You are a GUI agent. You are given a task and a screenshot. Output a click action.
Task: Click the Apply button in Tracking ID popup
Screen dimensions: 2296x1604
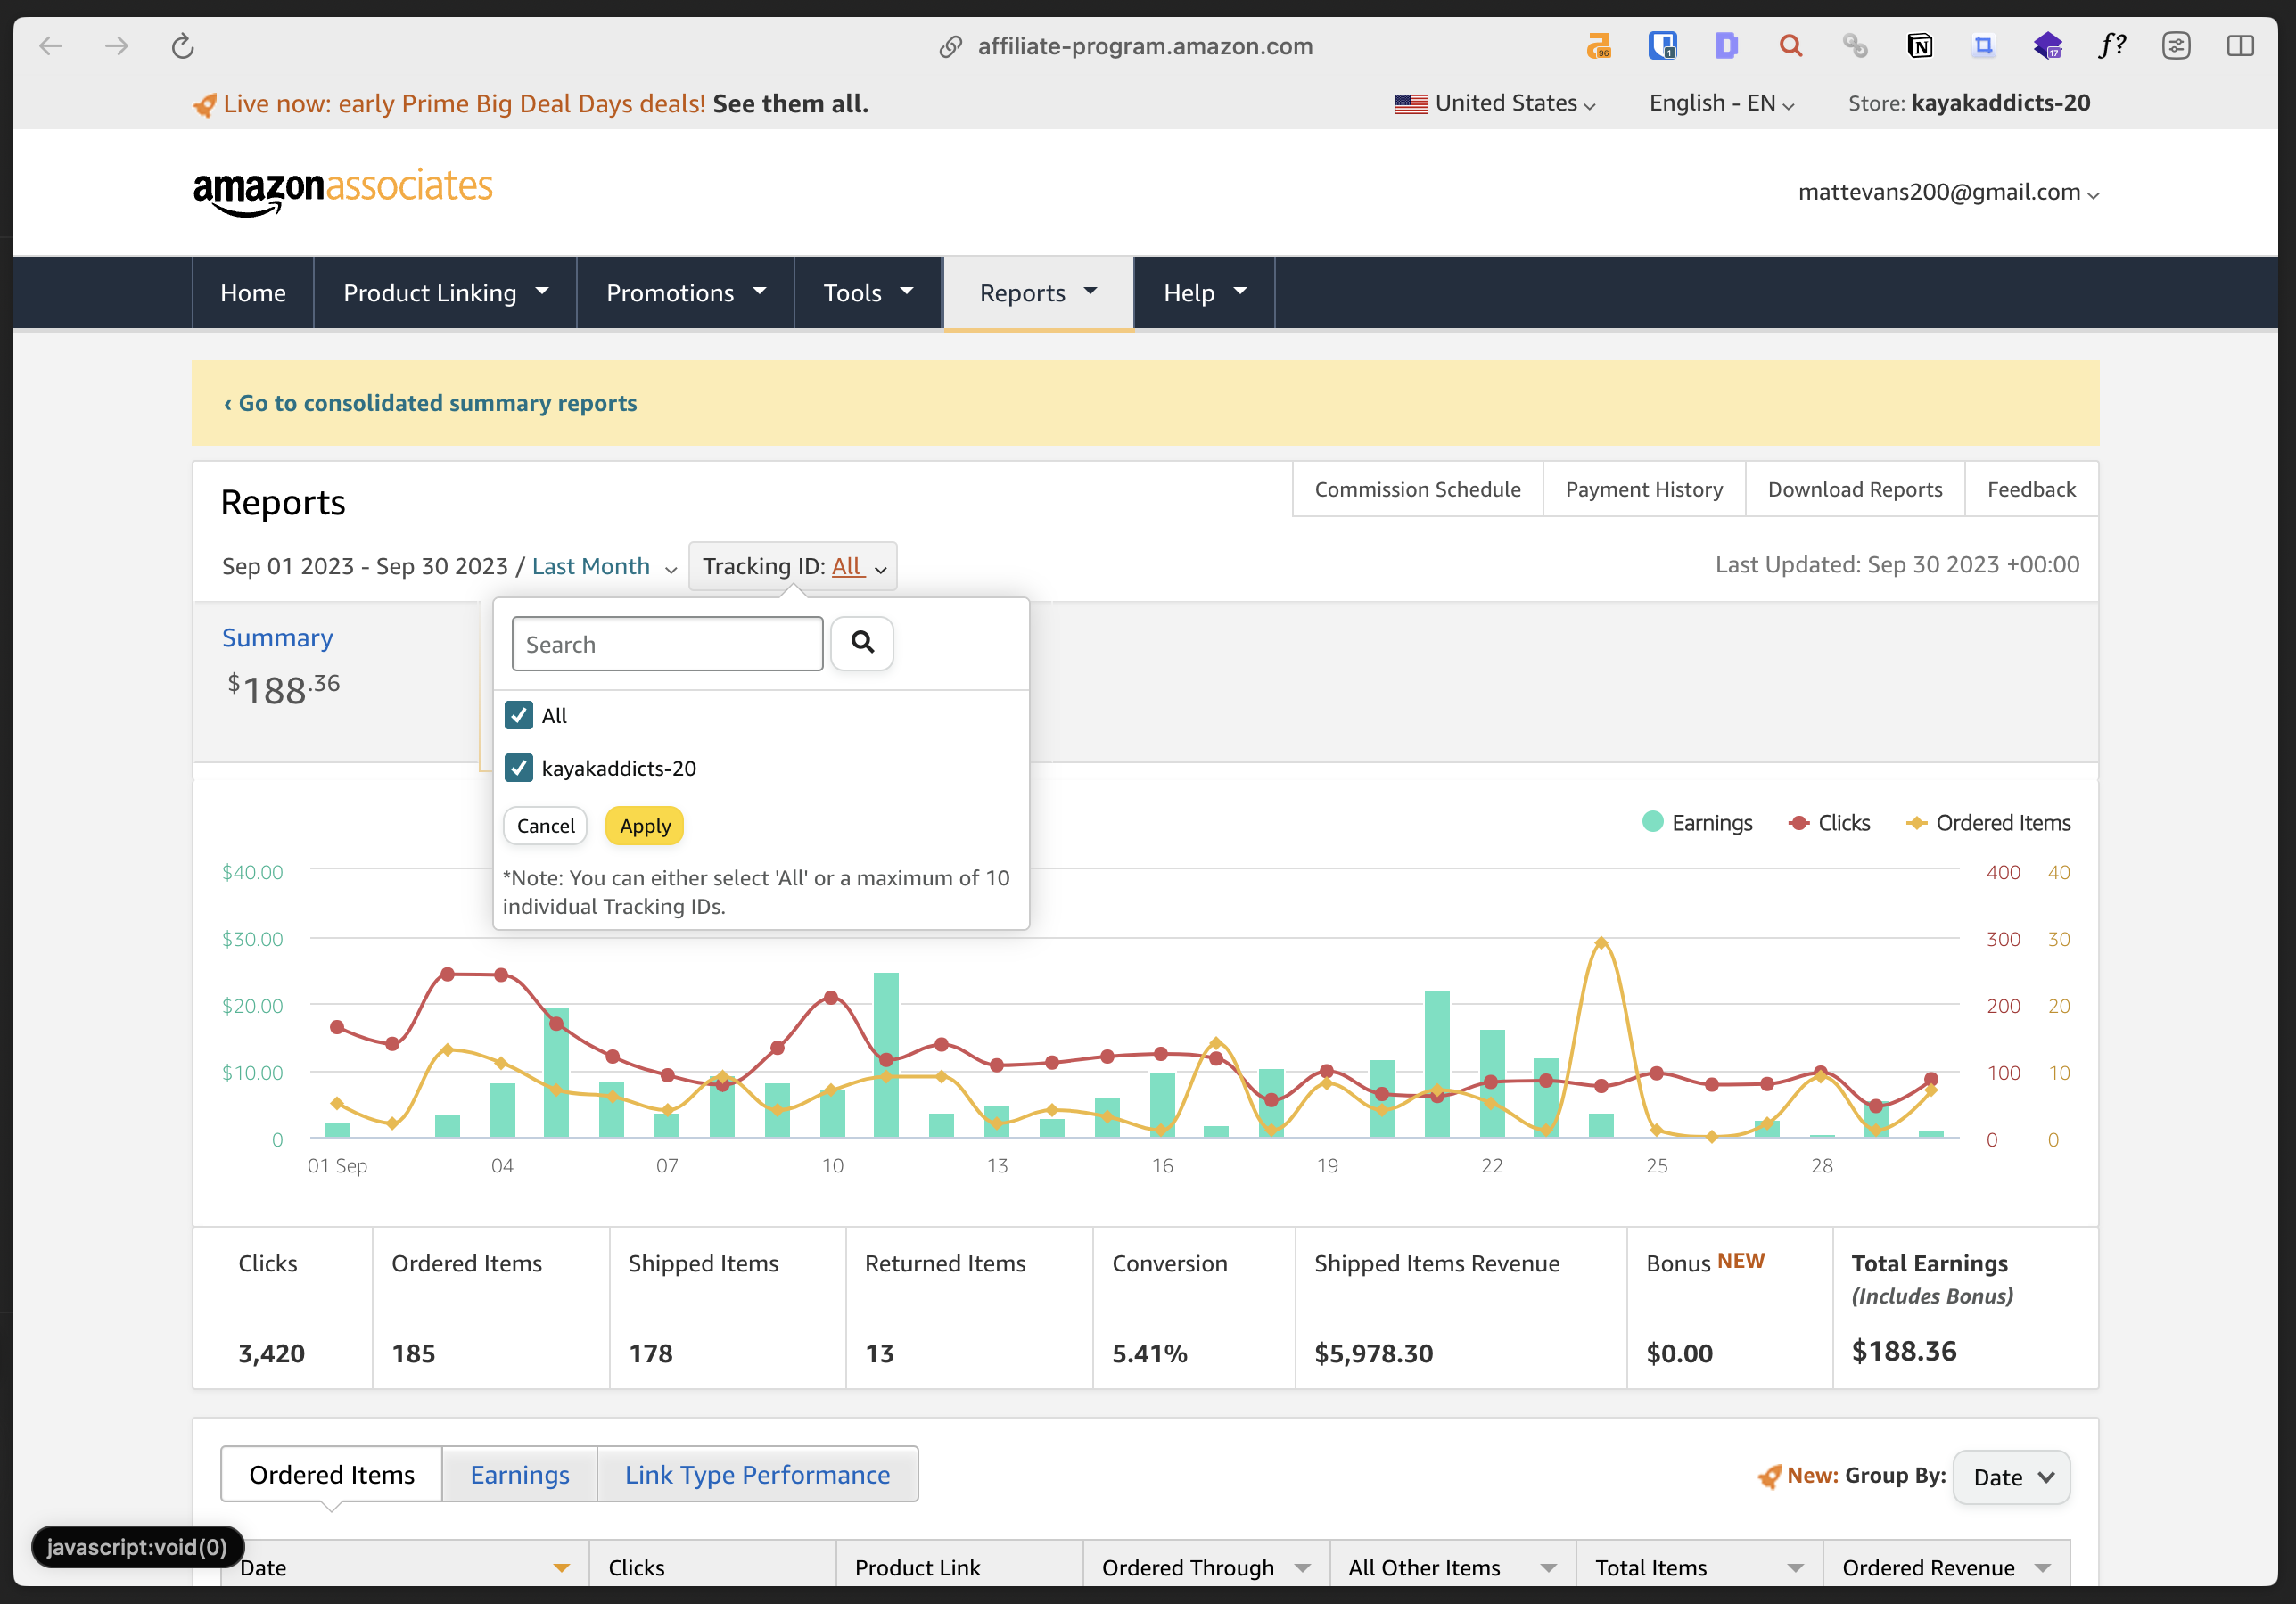[x=645, y=826]
